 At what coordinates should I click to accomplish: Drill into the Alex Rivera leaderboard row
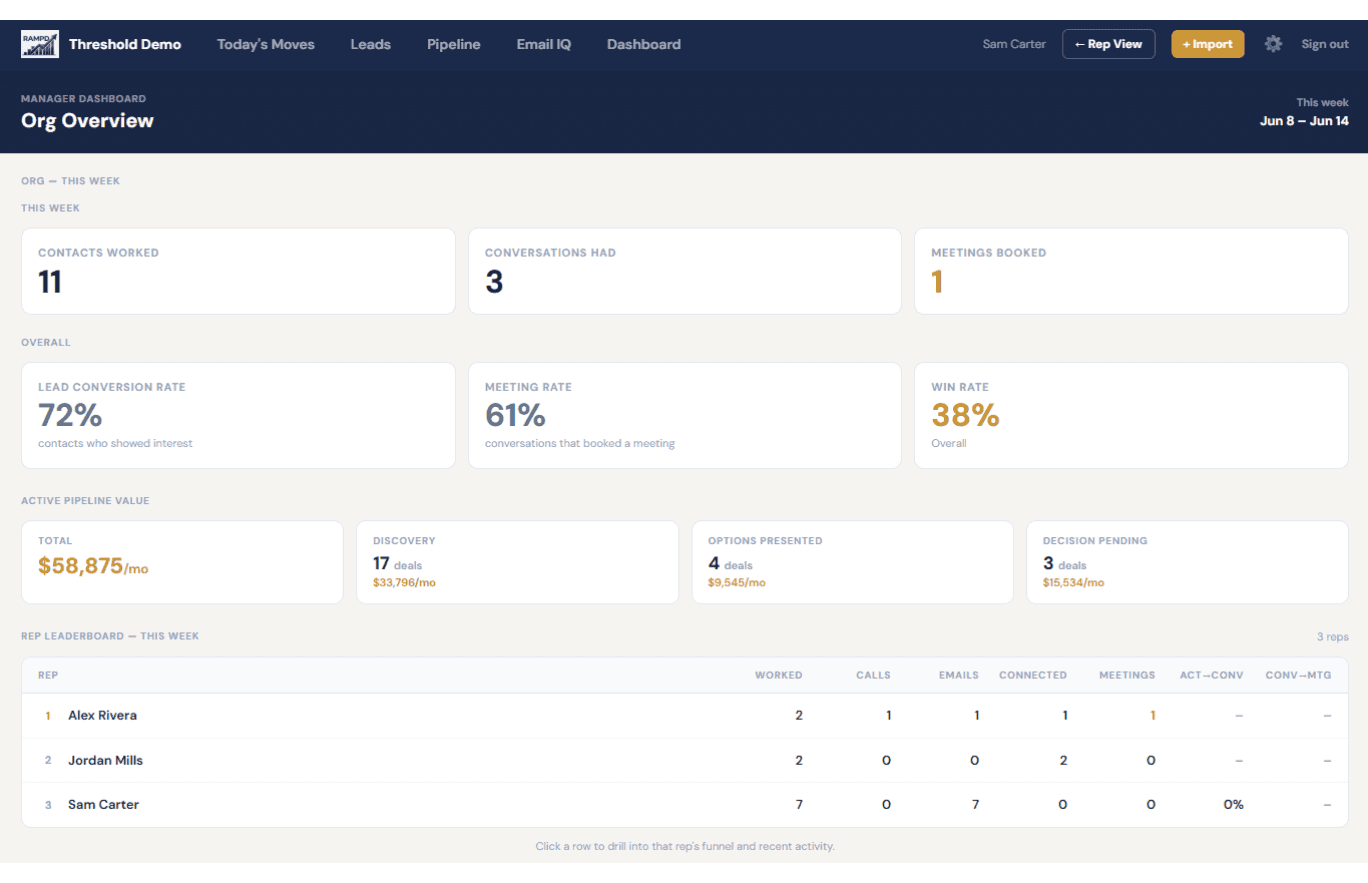tap(685, 716)
